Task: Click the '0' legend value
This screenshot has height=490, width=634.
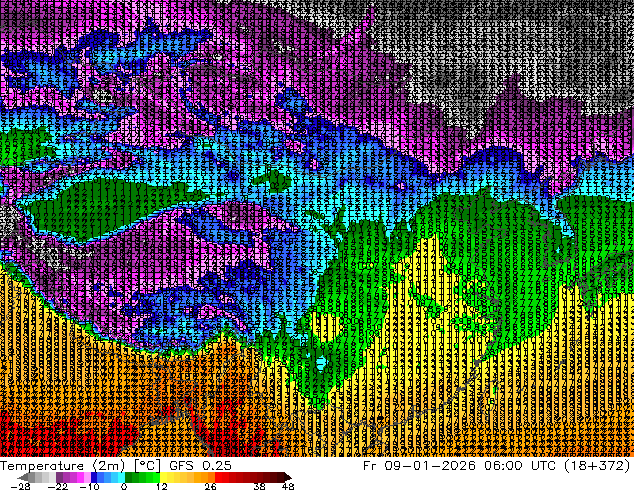Action: pyautogui.click(x=124, y=486)
